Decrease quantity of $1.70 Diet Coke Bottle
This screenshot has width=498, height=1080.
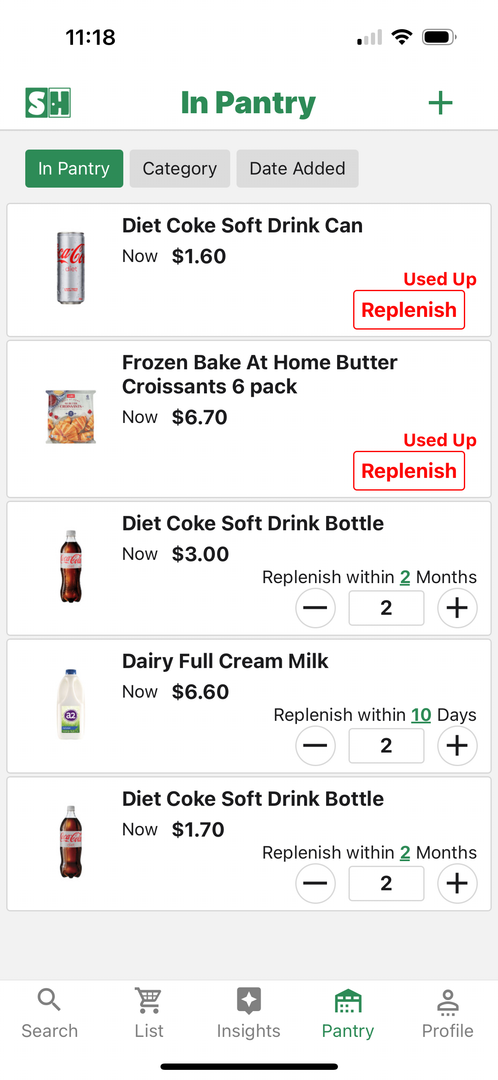(x=315, y=883)
